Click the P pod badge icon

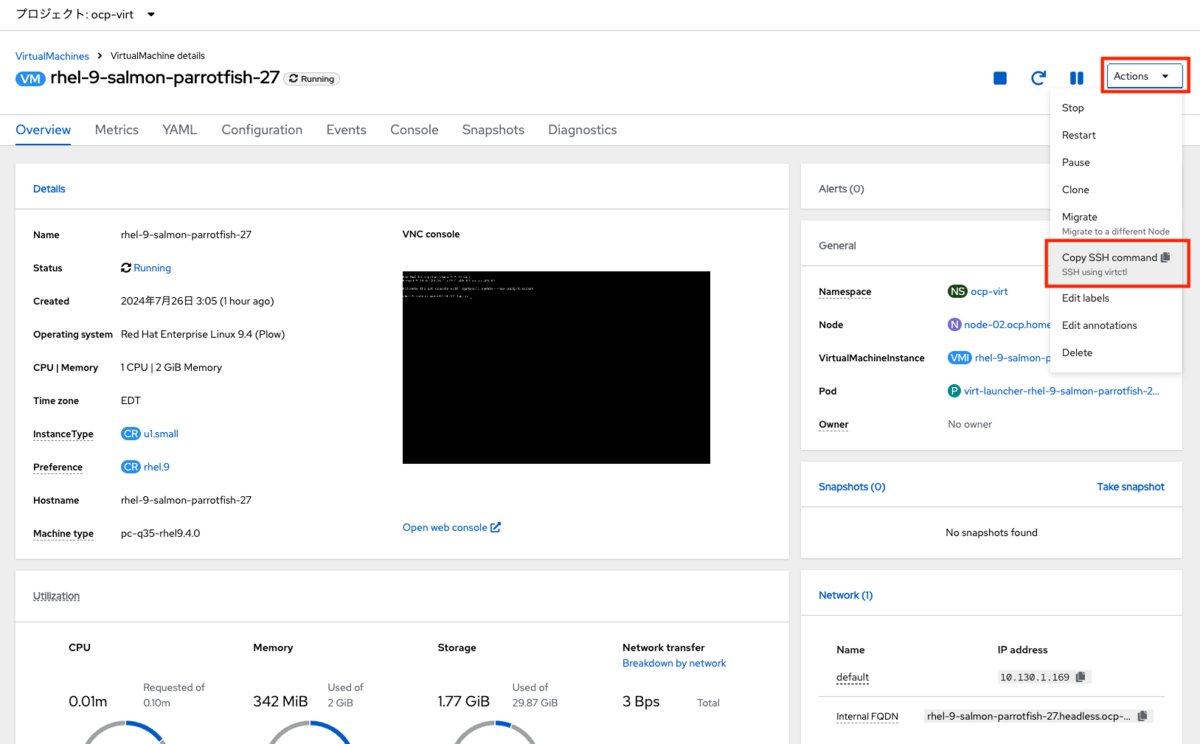tap(954, 391)
